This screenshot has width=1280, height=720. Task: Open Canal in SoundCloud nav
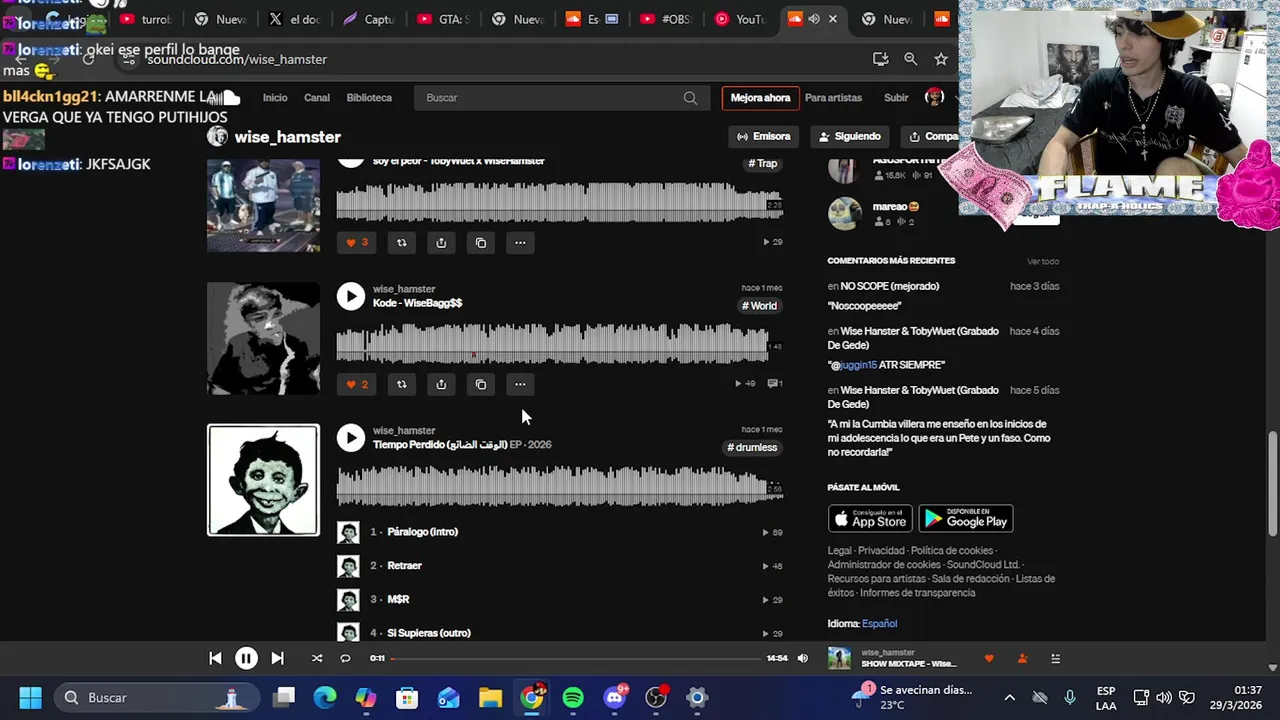pos(317,98)
